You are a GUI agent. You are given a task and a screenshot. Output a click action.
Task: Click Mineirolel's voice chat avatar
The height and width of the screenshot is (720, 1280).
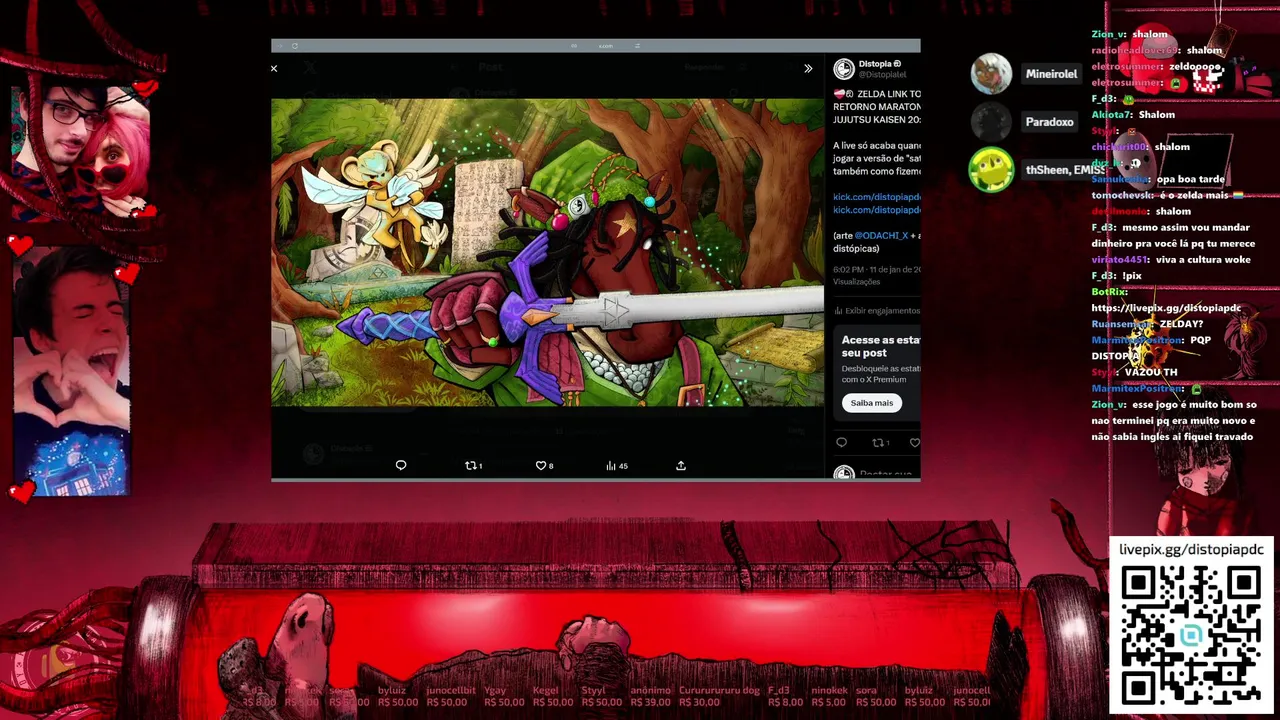pyautogui.click(x=991, y=74)
